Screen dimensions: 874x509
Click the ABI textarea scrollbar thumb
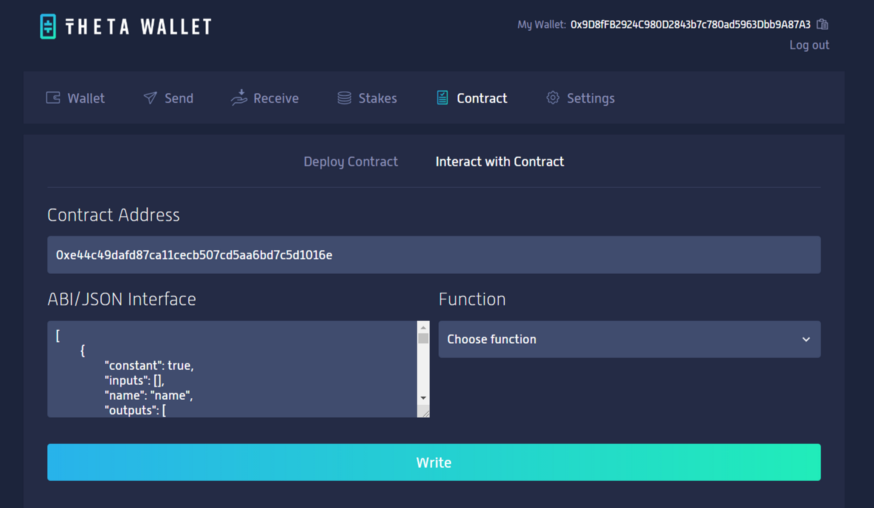(423, 338)
